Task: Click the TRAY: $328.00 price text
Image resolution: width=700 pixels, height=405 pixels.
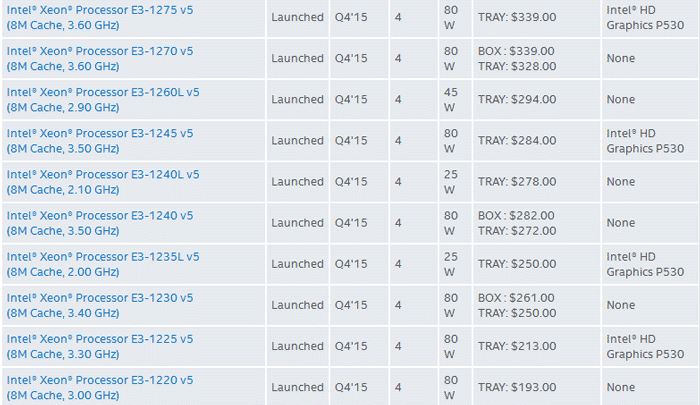Action: 517,66
